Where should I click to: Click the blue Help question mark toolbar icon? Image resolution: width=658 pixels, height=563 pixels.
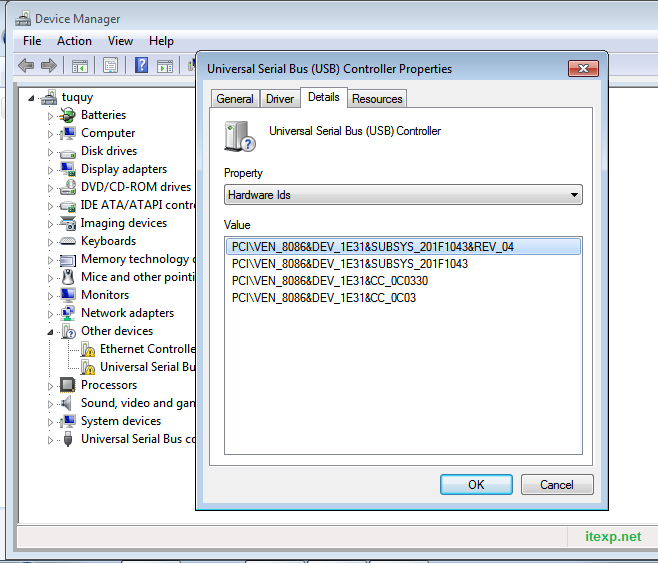tap(141, 65)
